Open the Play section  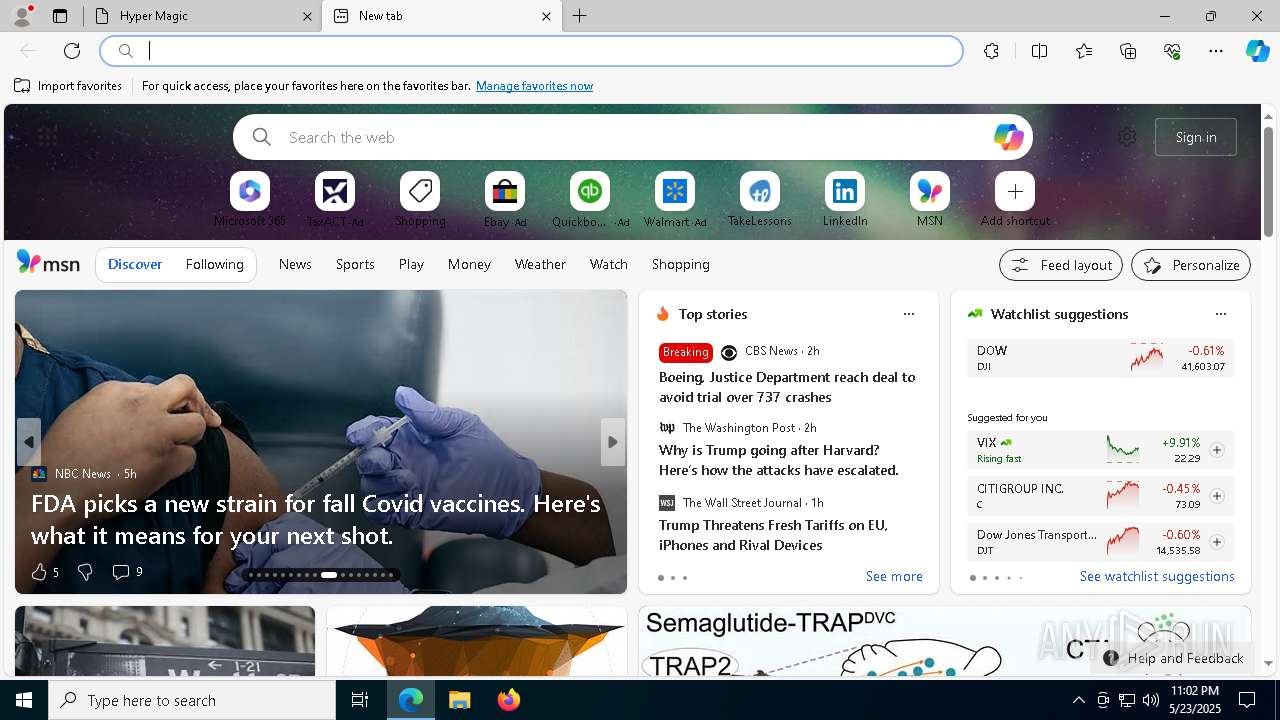pyautogui.click(x=411, y=264)
